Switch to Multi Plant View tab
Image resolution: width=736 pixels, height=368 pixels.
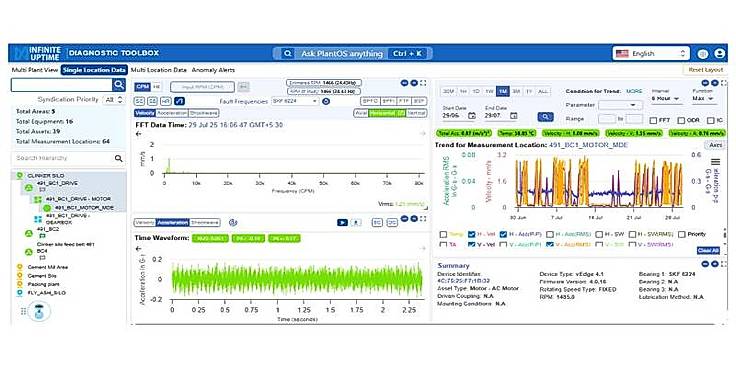point(35,70)
